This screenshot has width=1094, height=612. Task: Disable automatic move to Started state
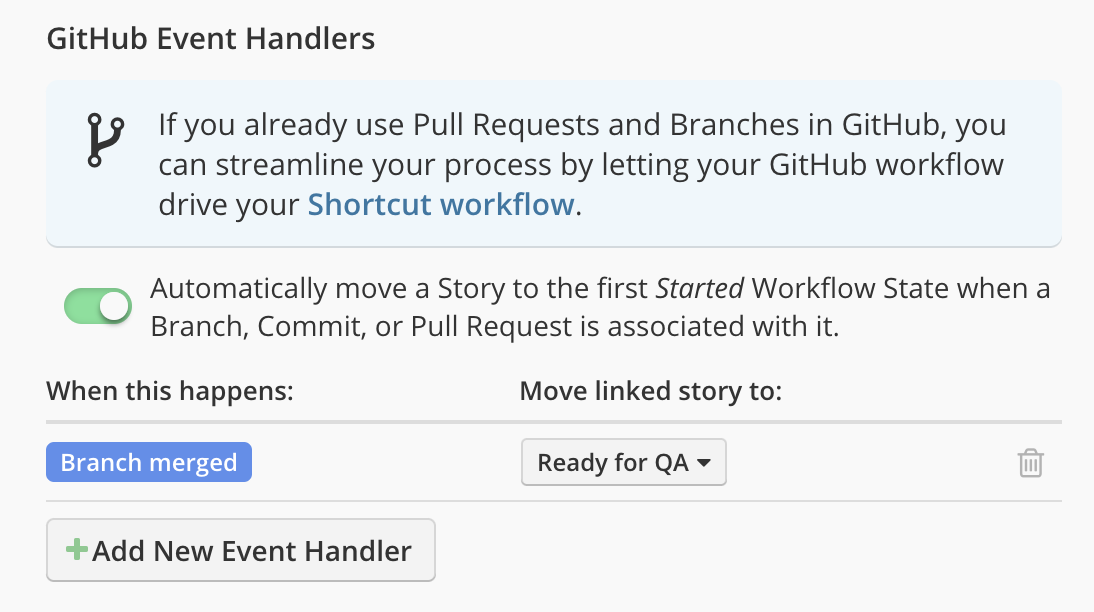[98, 306]
